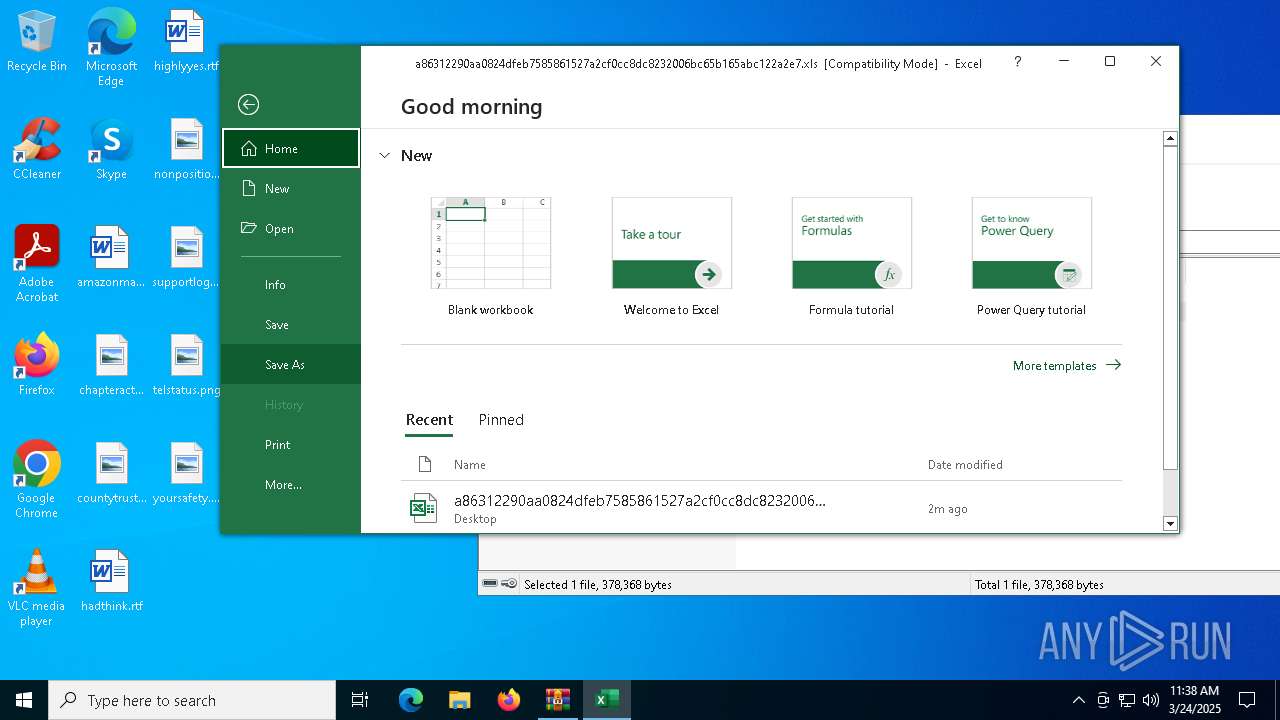
Task: Choose Open in the Excel sidebar
Action: (x=291, y=228)
